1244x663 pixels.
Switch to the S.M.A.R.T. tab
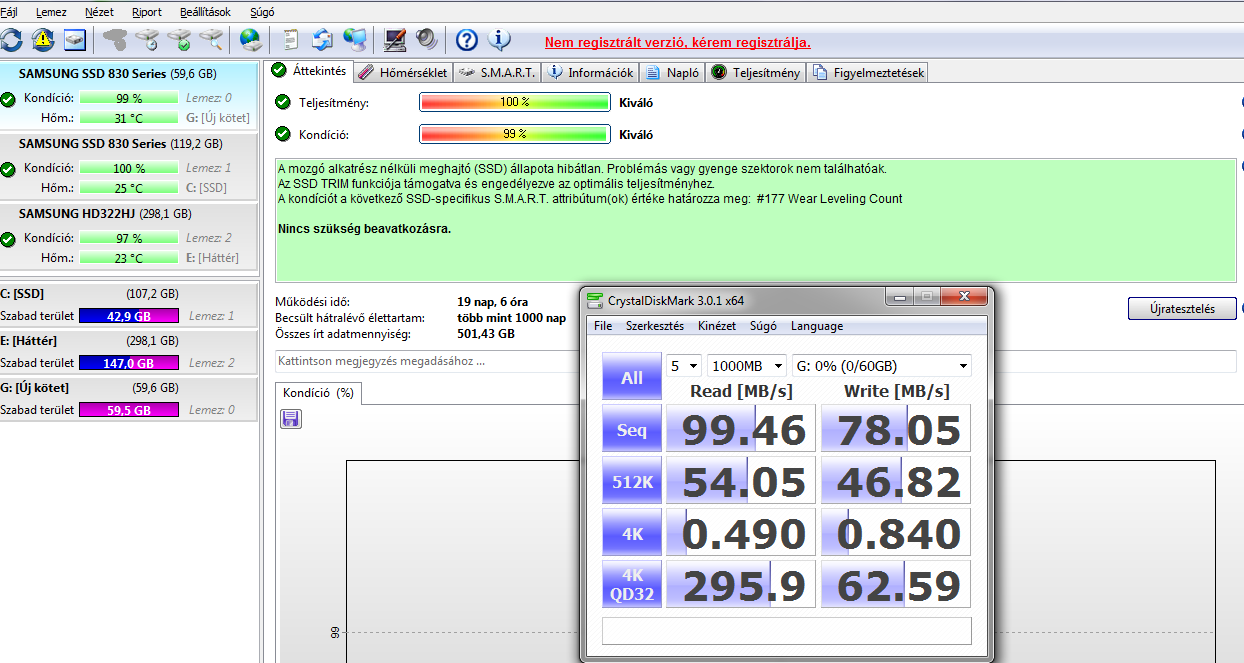click(x=497, y=72)
